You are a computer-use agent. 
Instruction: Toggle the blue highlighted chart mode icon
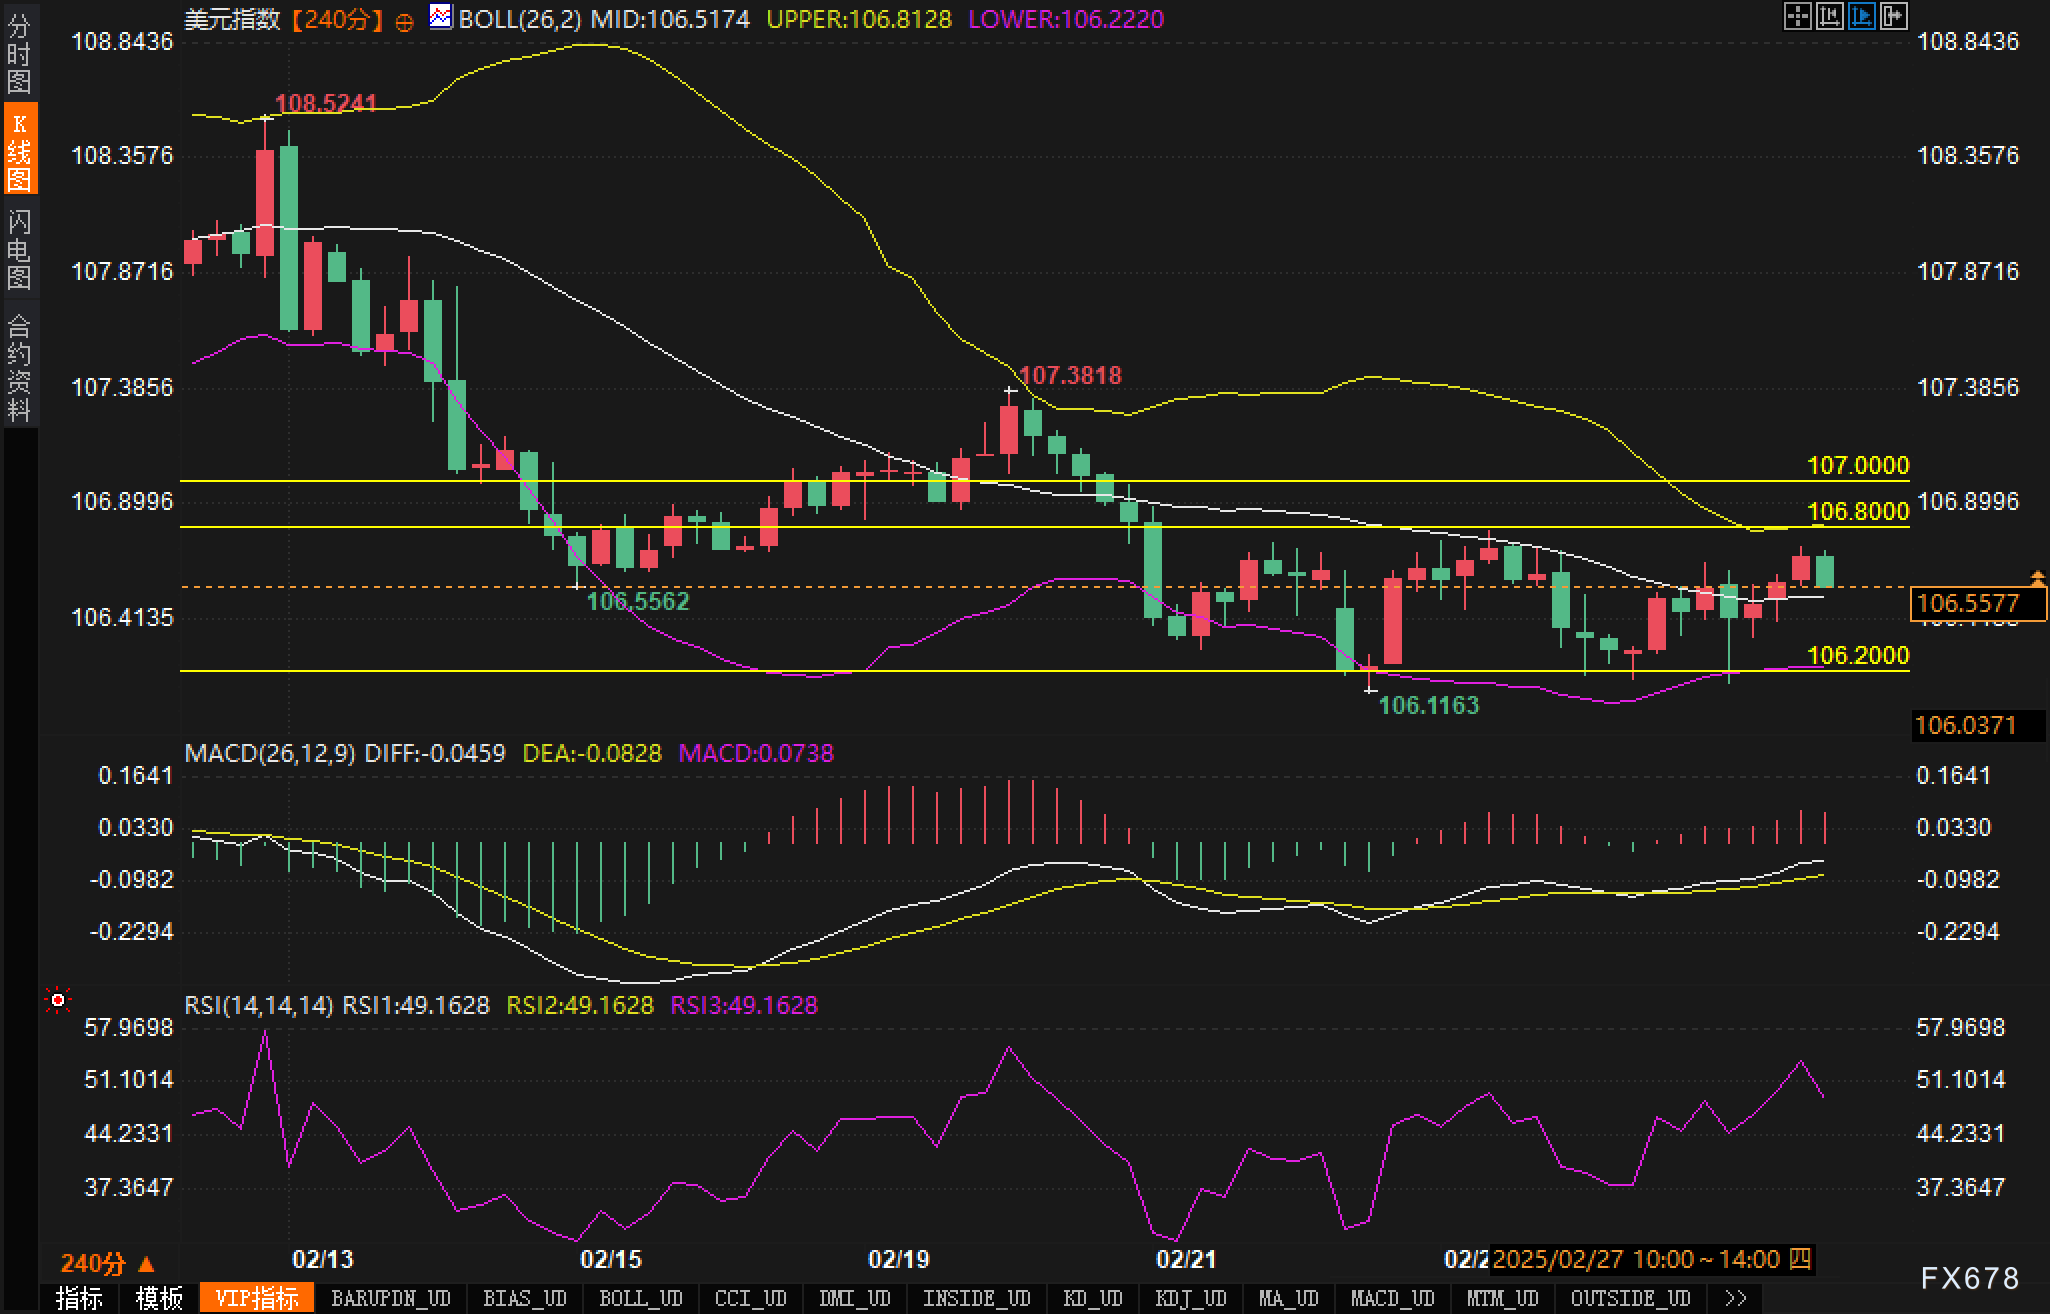pos(1861,17)
